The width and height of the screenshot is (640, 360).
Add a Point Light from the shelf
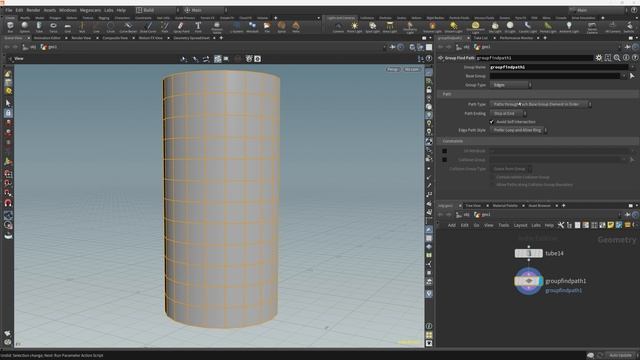click(x=354, y=27)
